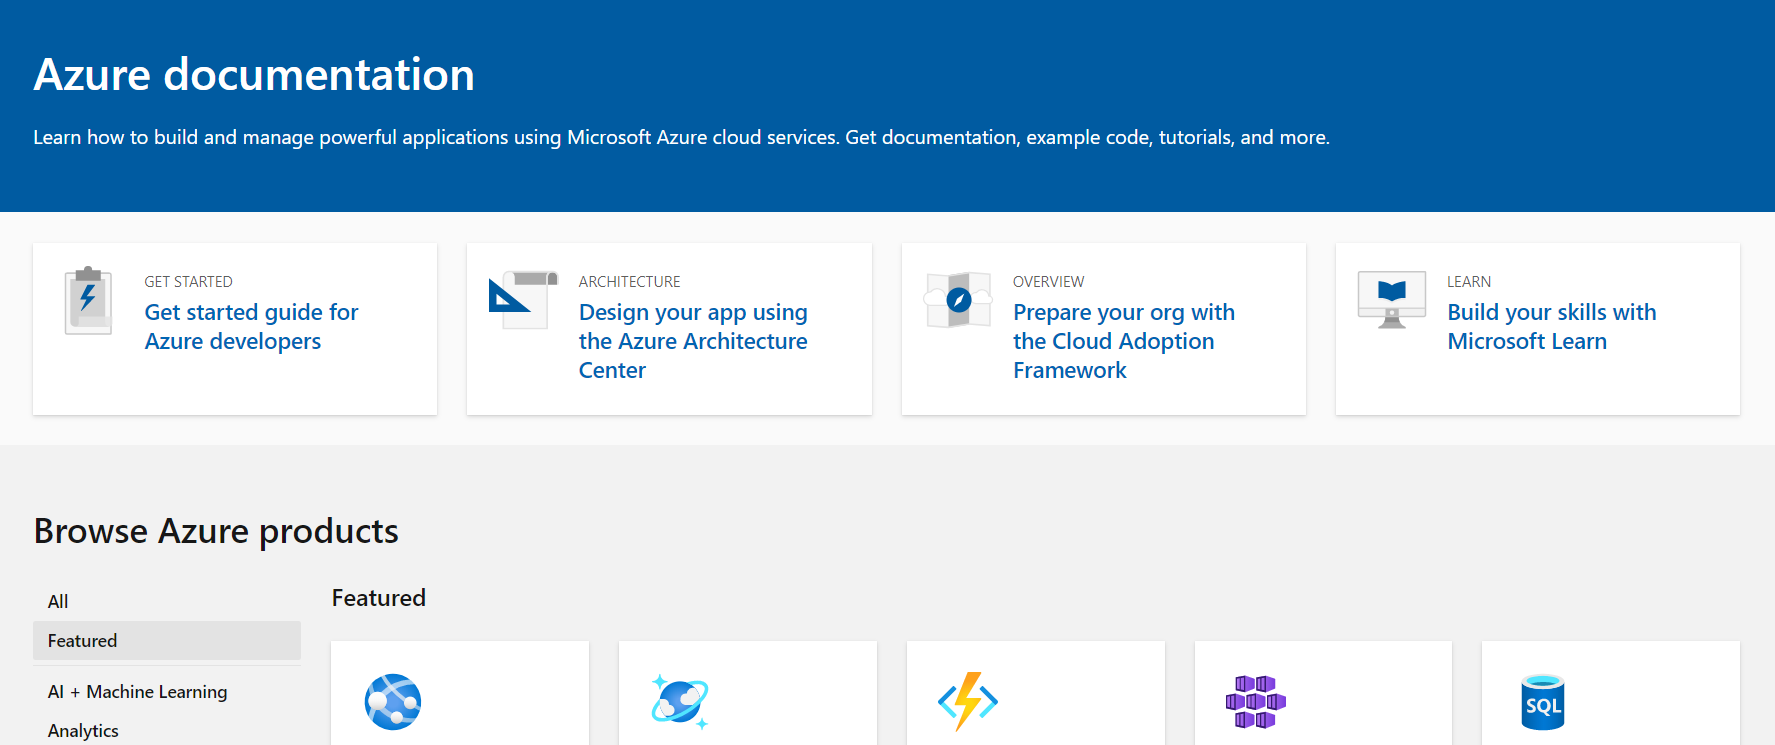Click the 'LEARN' card label
The width and height of the screenshot is (1775, 745).
tap(1469, 282)
